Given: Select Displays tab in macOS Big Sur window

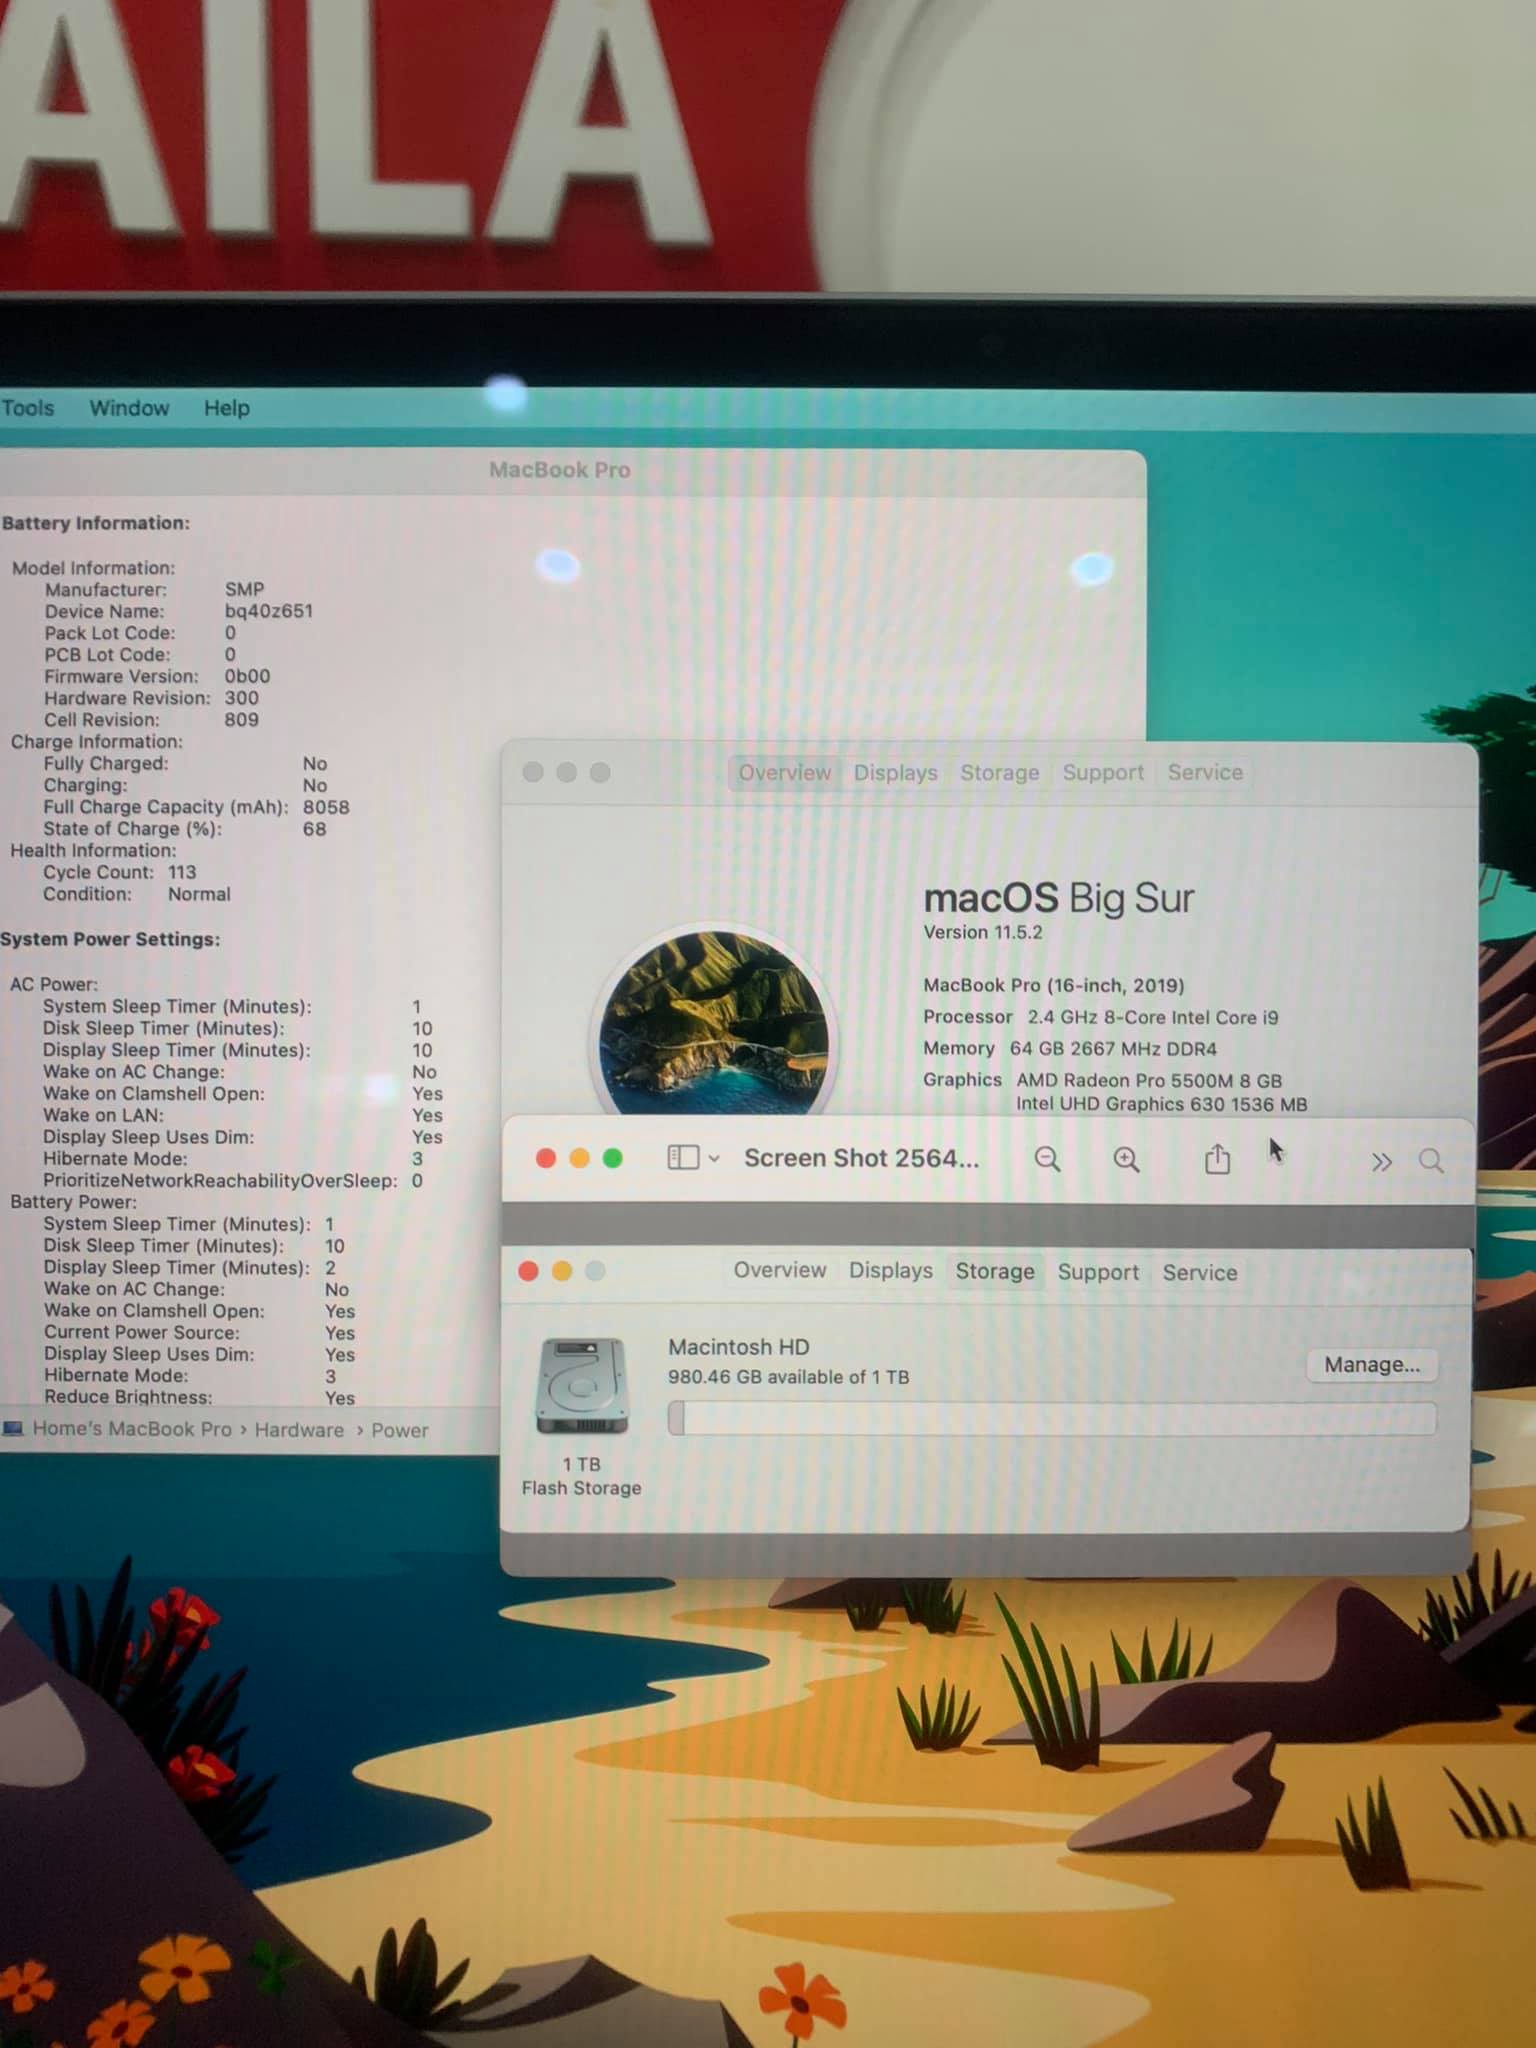Looking at the screenshot, I should [895, 773].
